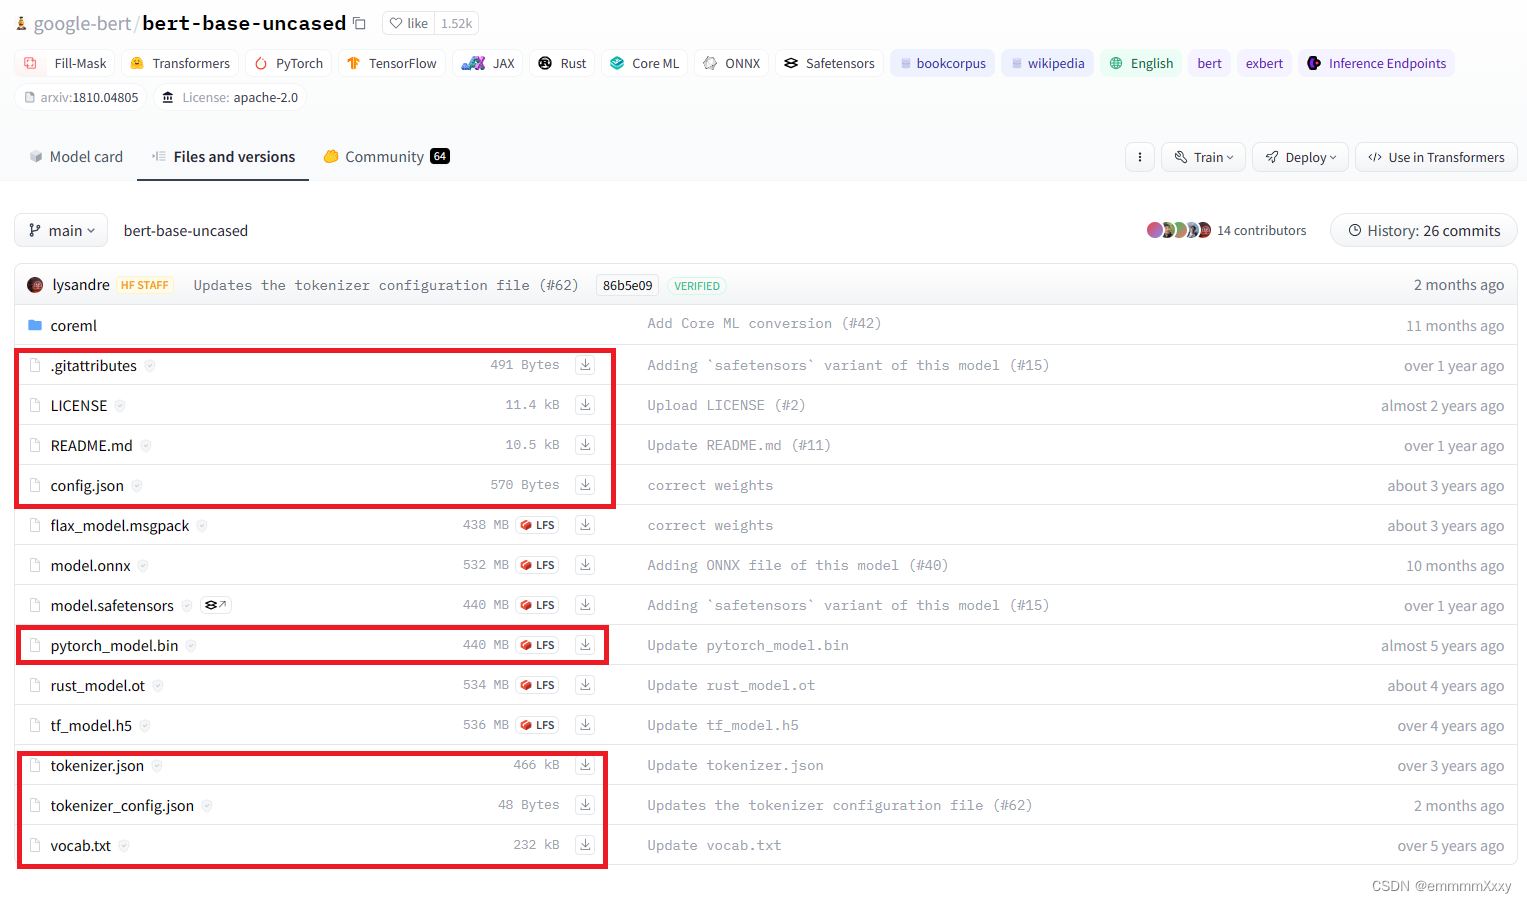Image resolution: width=1527 pixels, height=903 pixels.
Task: Download flax_model.msgpack file
Action: click(585, 525)
